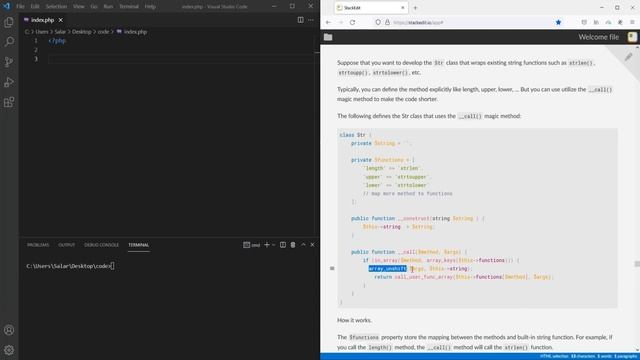Open the StackEdit menu logo button
Image resolution: width=640 pixels, height=360 pixels.
click(632, 37)
